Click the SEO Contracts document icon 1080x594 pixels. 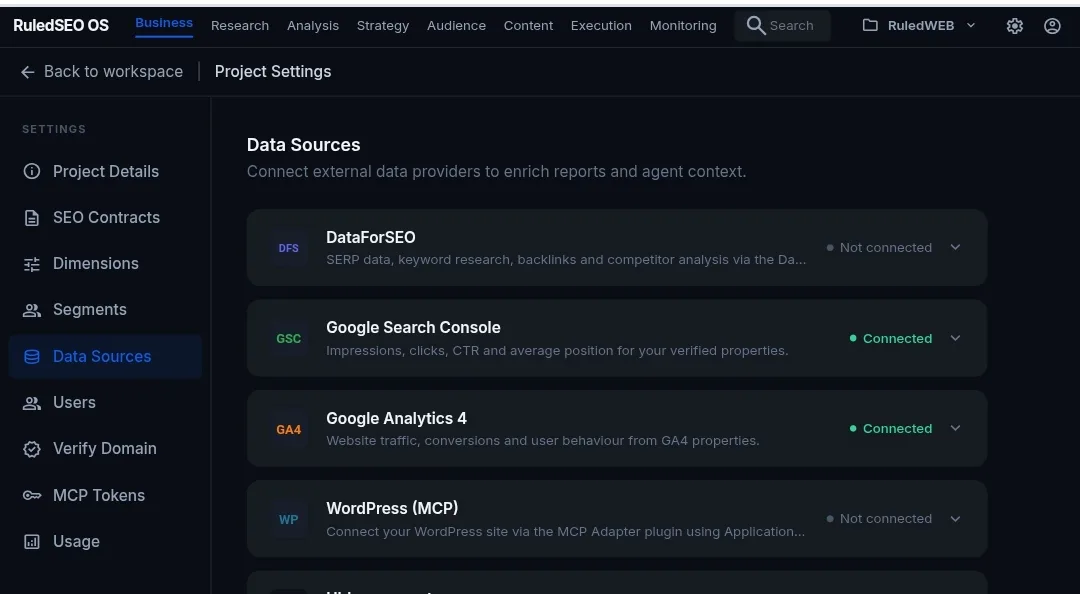tap(32, 218)
